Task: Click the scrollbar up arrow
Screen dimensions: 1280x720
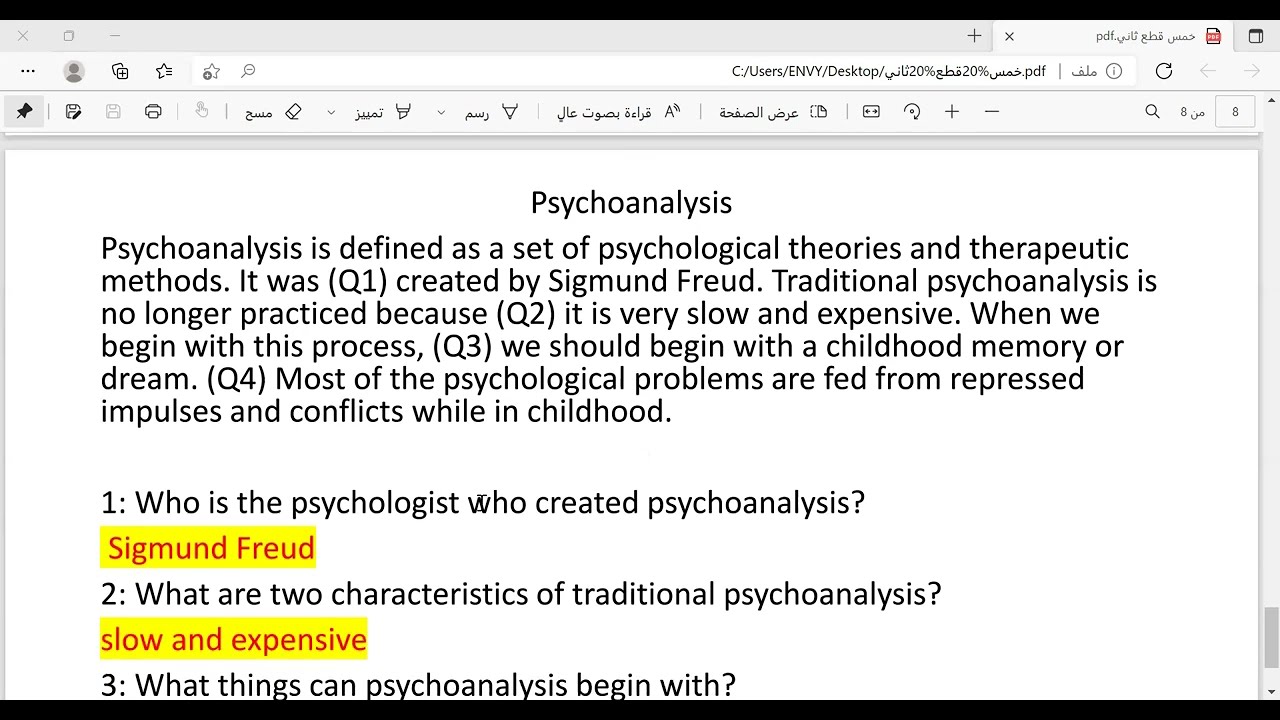Action: coord(1272,99)
